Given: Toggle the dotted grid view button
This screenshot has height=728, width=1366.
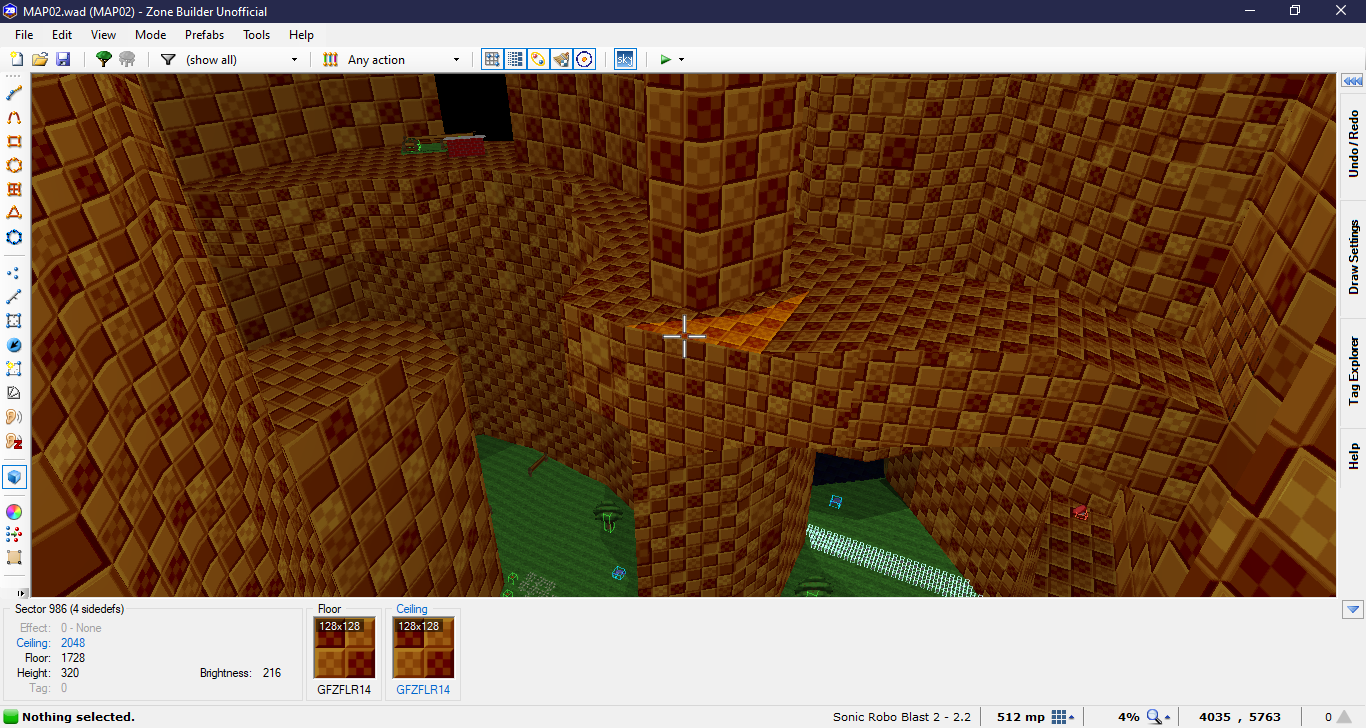Looking at the screenshot, I should [x=515, y=59].
